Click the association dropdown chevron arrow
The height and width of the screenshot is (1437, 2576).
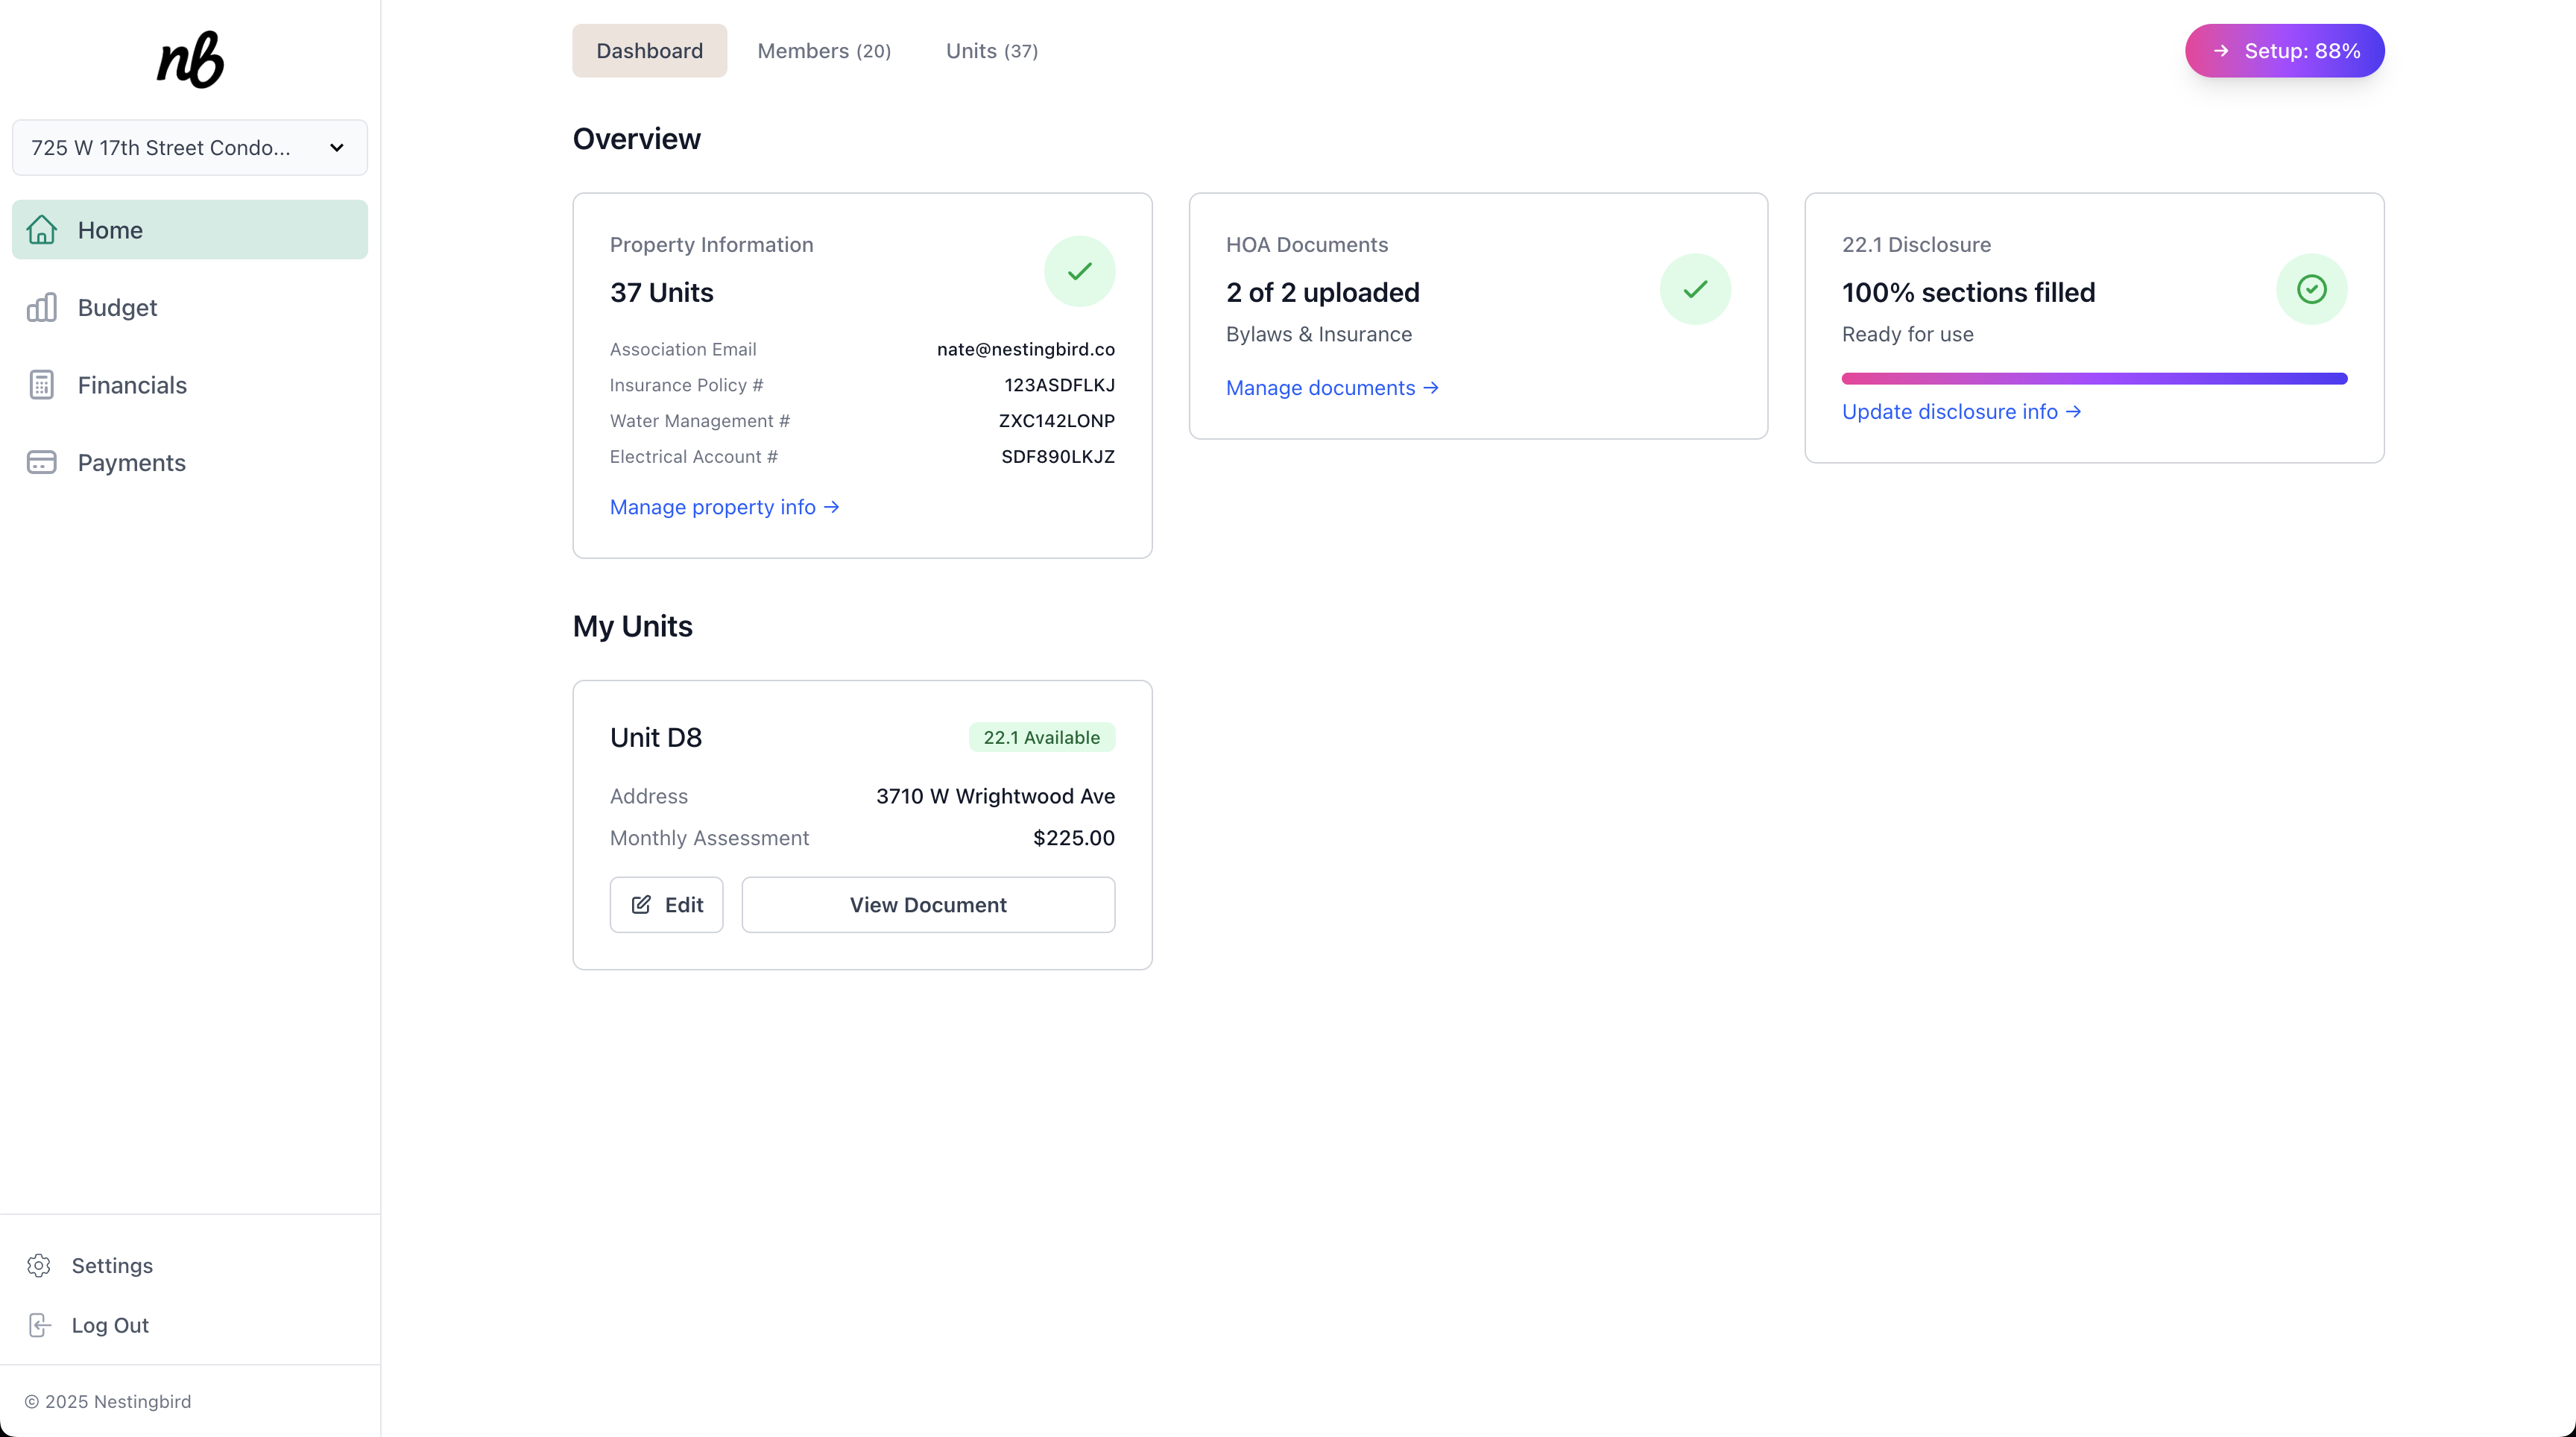pos(337,148)
